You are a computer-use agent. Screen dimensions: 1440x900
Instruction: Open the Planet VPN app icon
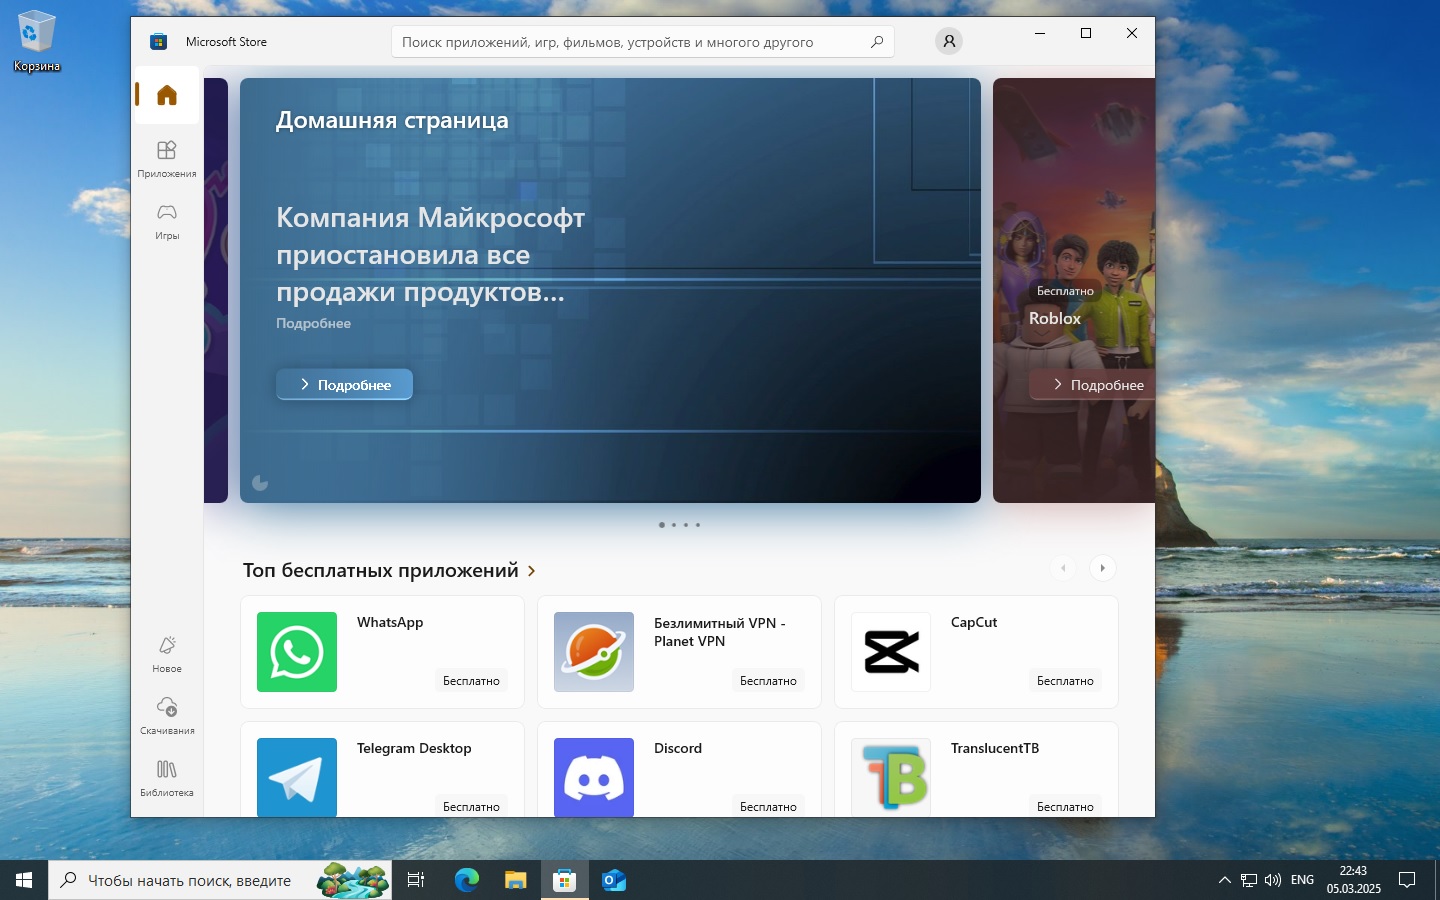[594, 652]
